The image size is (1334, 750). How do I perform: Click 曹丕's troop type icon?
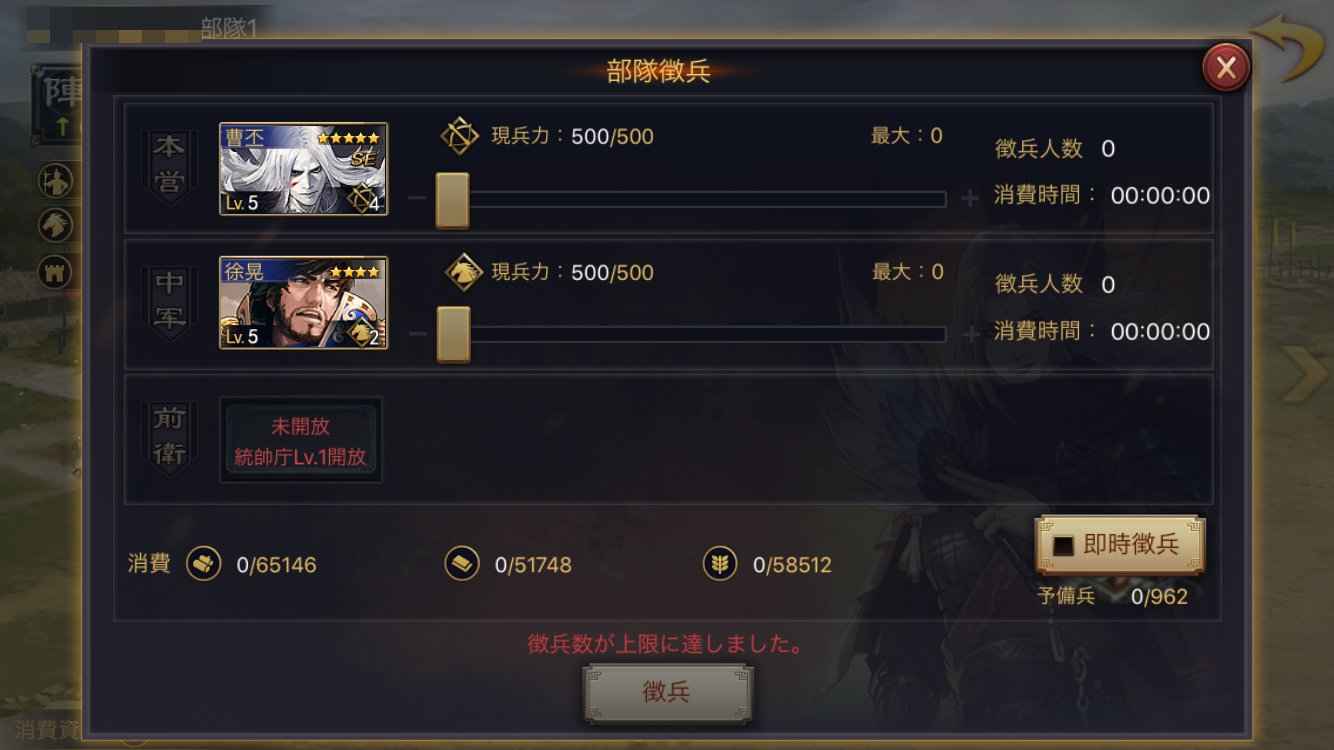click(x=460, y=135)
